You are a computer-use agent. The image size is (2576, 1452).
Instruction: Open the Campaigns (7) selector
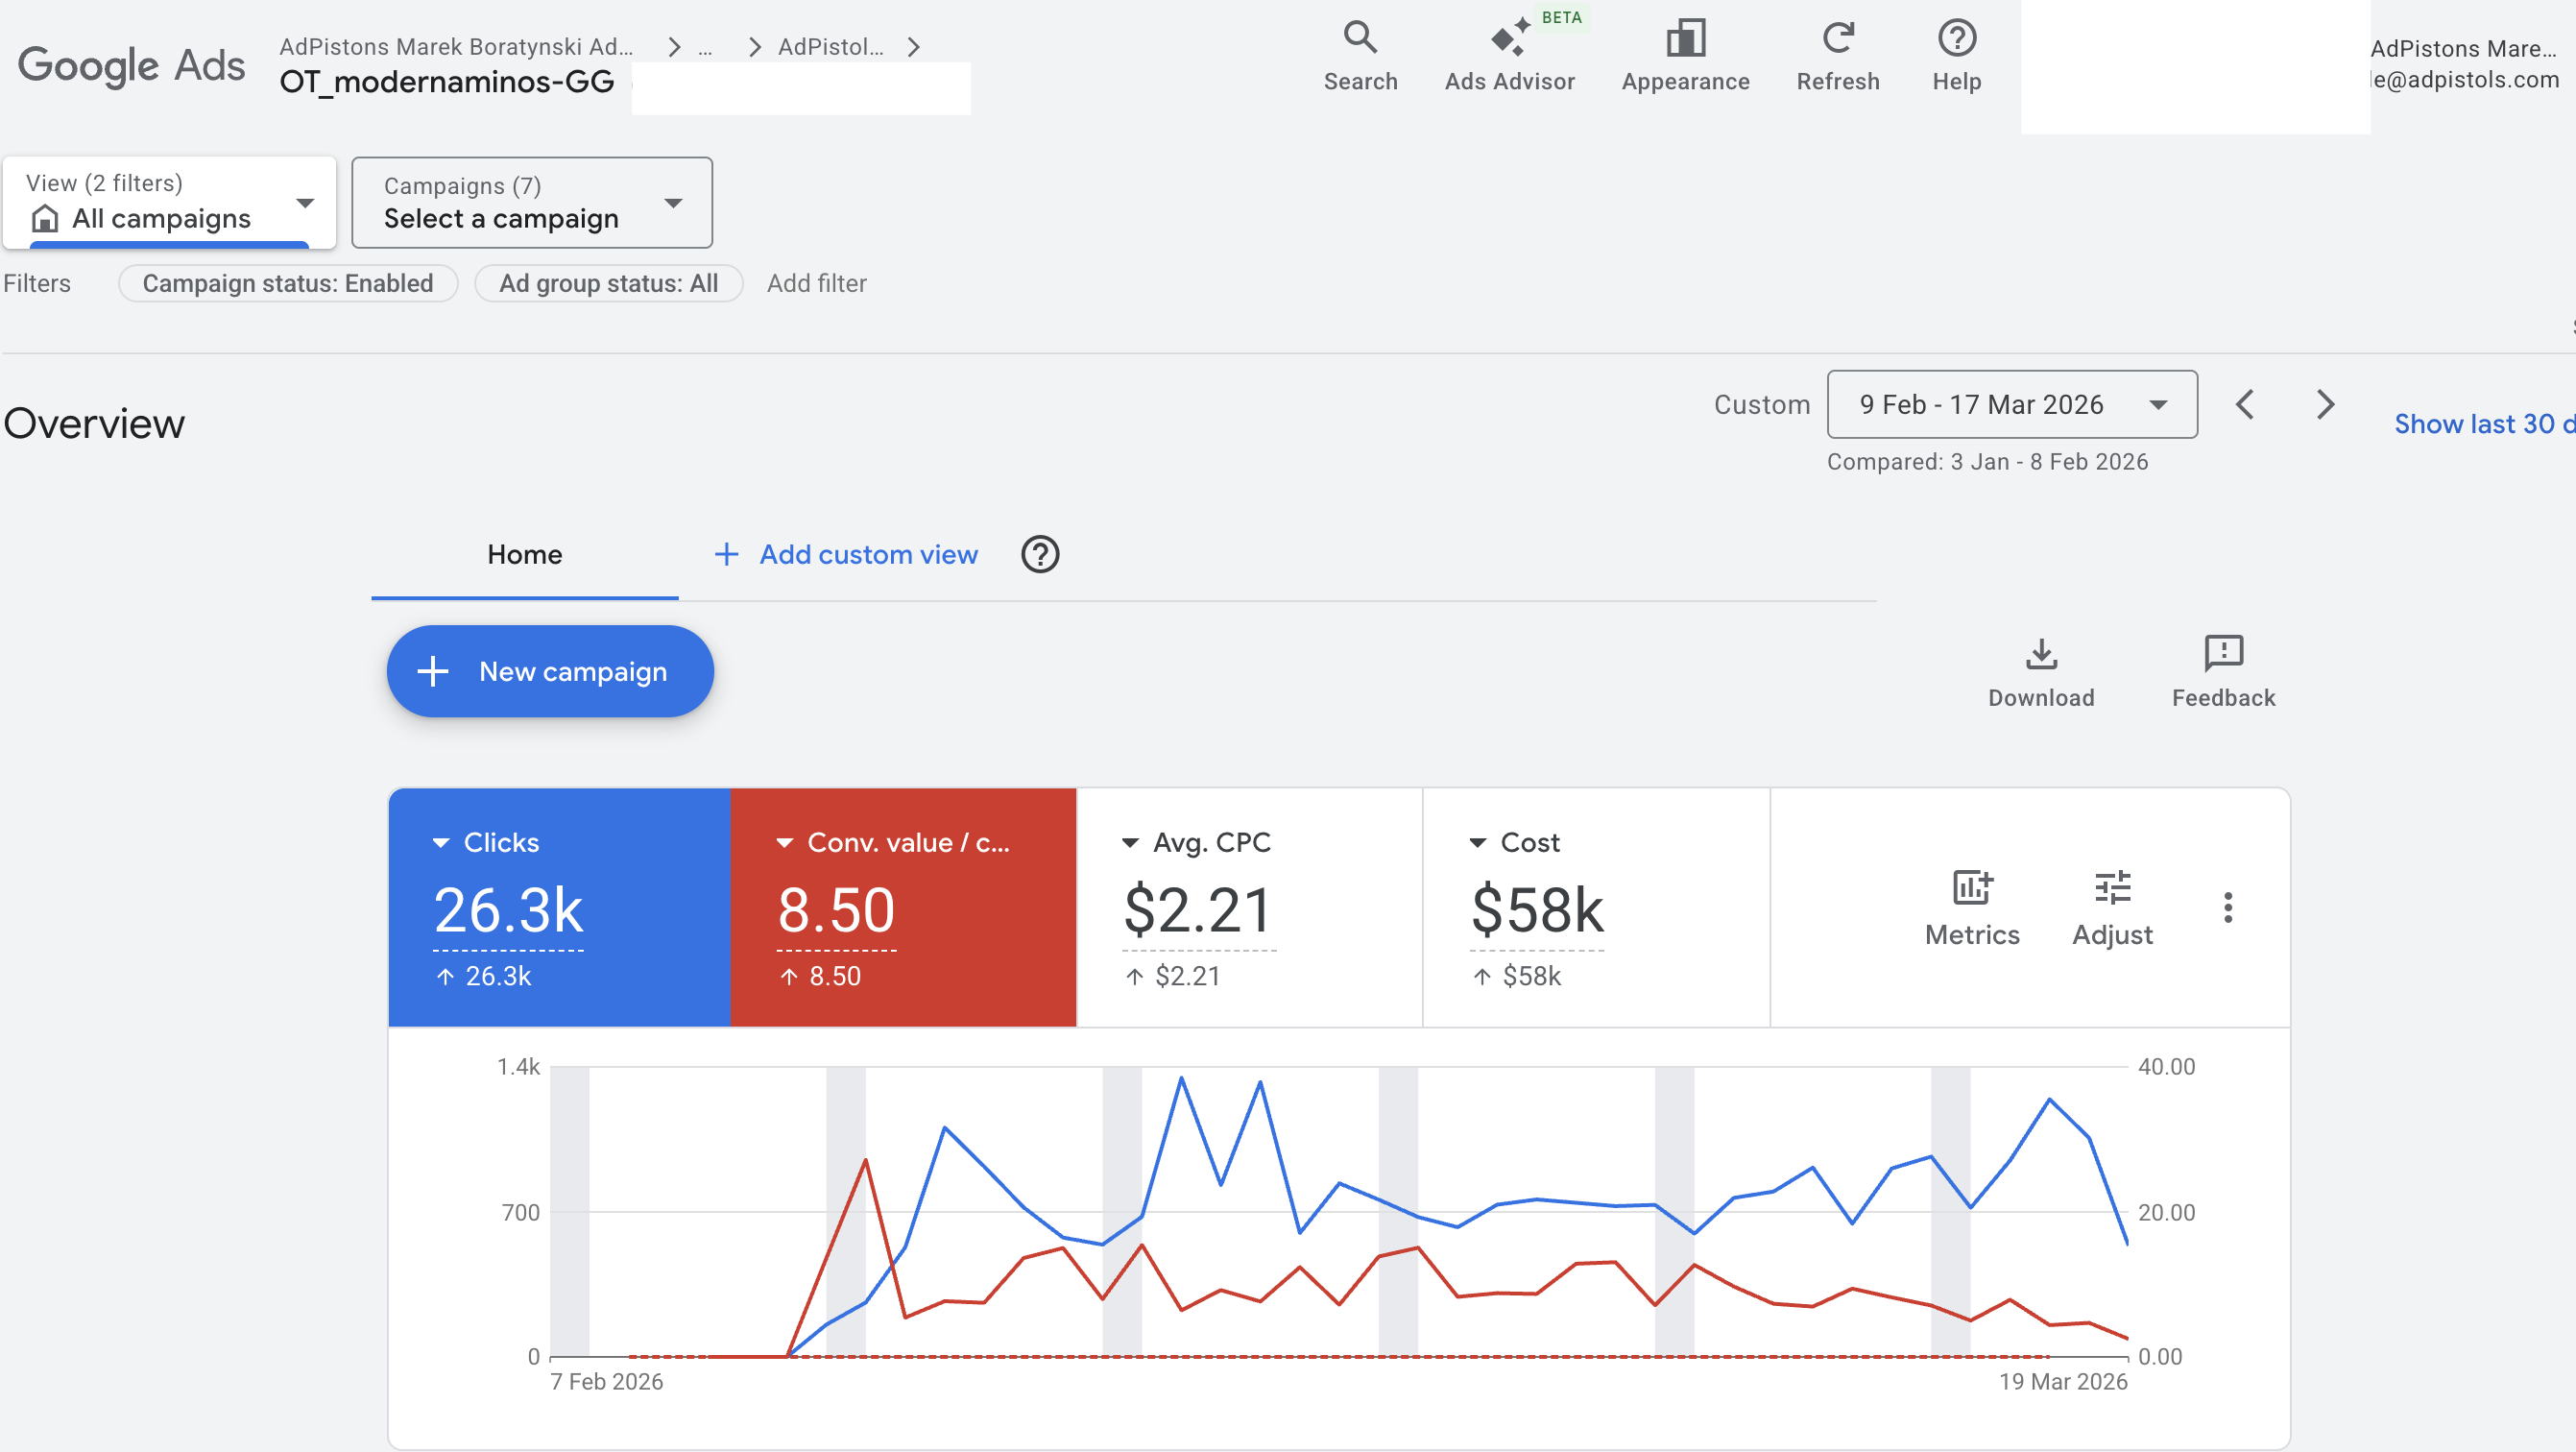click(x=532, y=202)
